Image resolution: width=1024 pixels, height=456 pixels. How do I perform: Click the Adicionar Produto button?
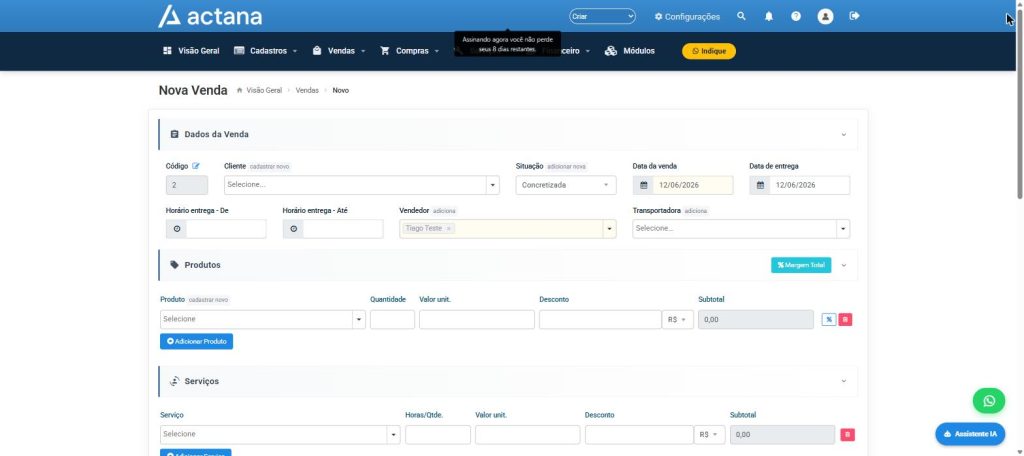(197, 342)
